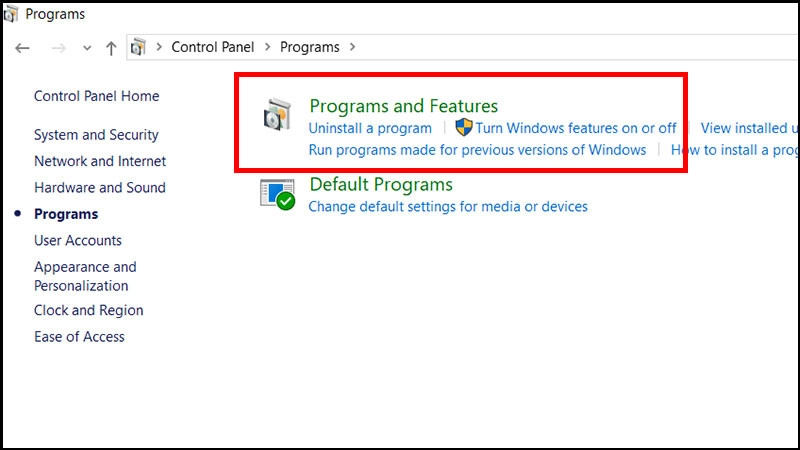Go to Control Panel Home
The width and height of the screenshot is (800, 450).
(x=96, y=96)
